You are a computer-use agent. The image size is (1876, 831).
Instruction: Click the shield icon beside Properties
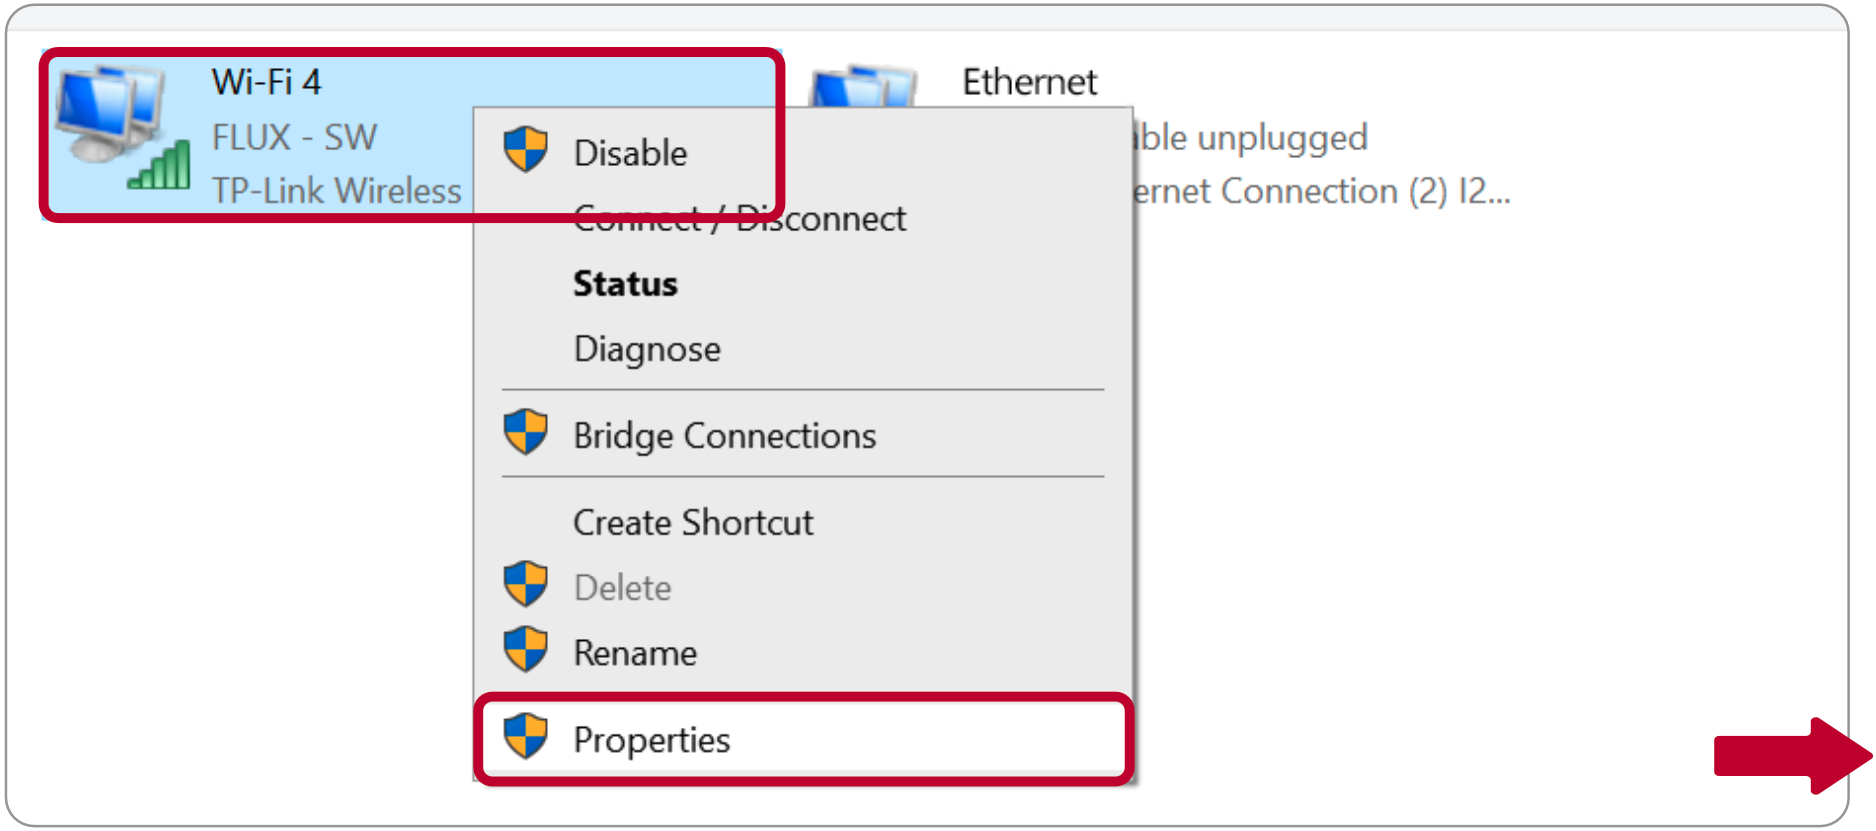coord(525,736)
